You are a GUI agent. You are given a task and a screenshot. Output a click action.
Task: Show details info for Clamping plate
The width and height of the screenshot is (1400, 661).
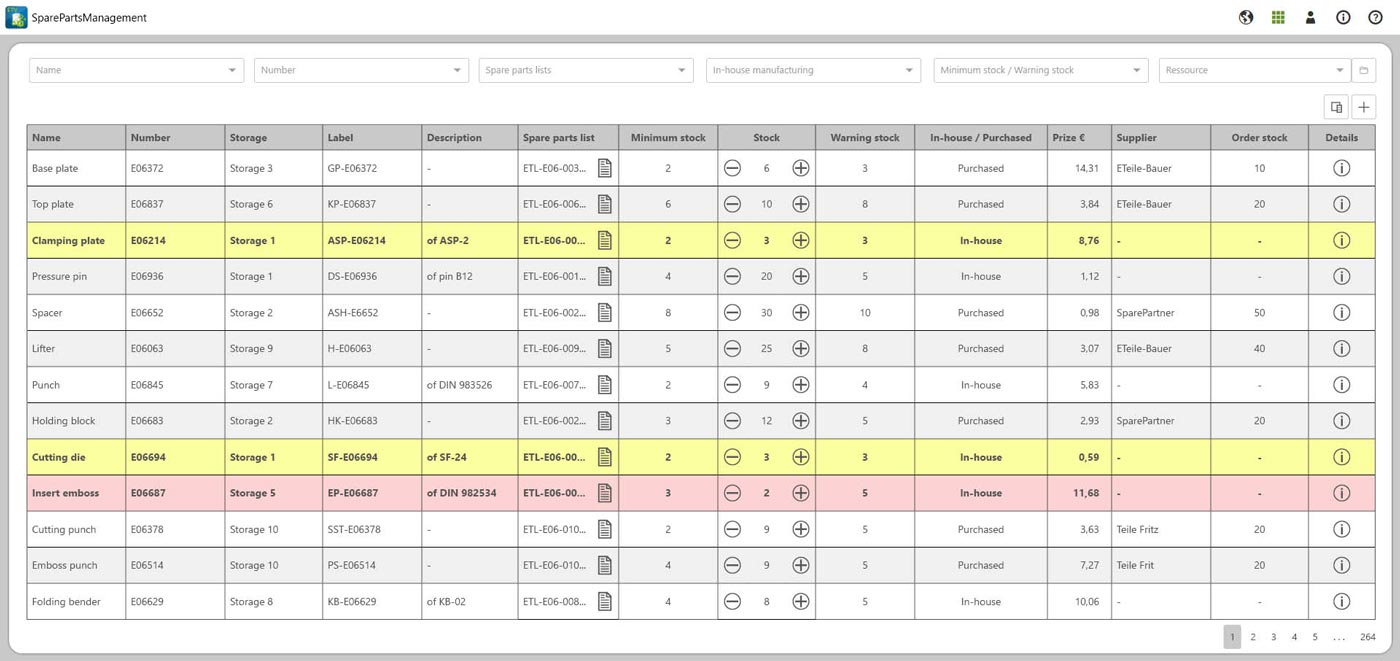(x=1341, y=240)
